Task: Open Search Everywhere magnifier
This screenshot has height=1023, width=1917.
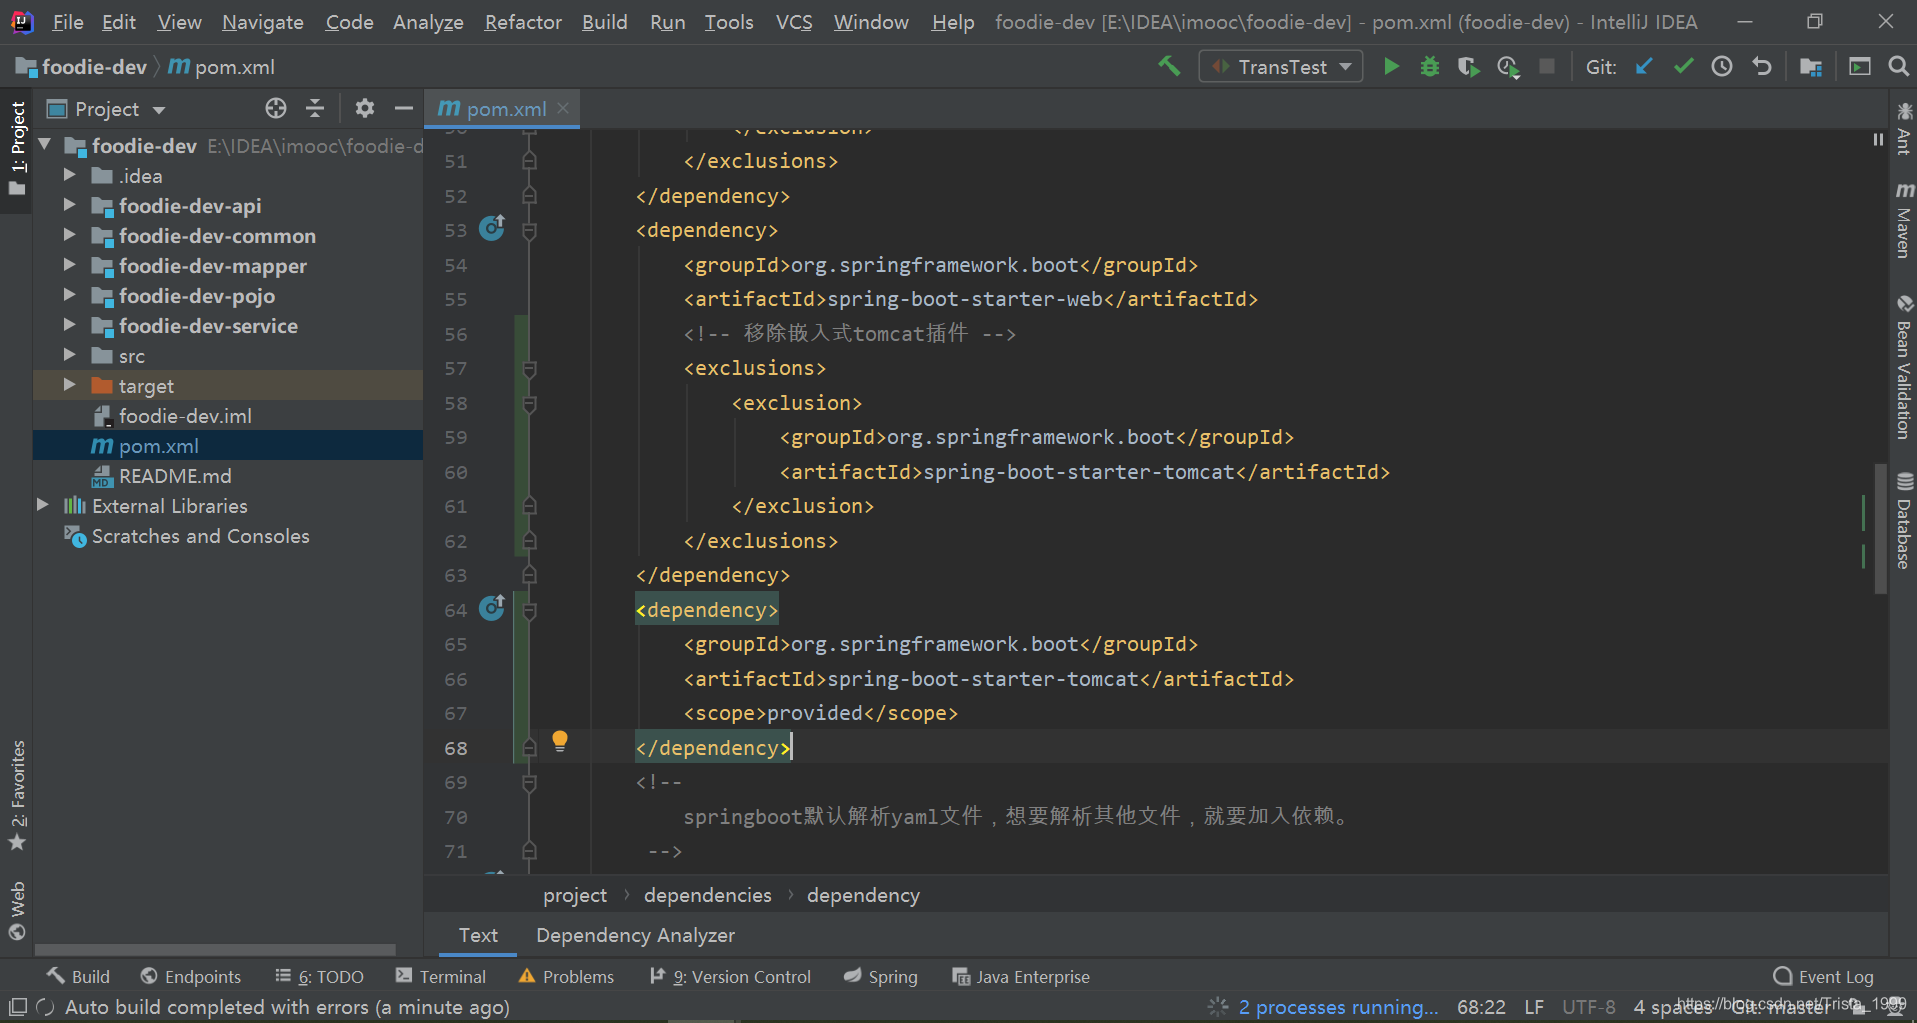Action: [1898, 66]
